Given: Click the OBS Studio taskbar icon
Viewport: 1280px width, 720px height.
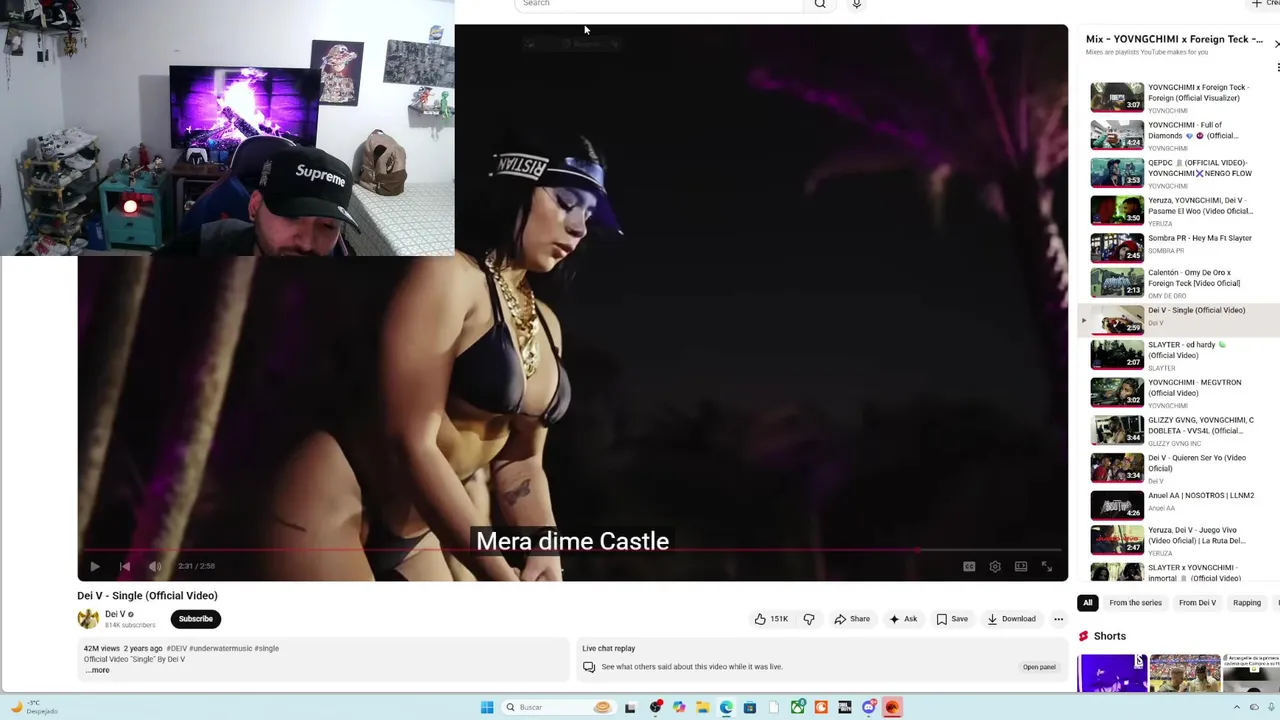Looking at the screenshot, I should 656,707.
